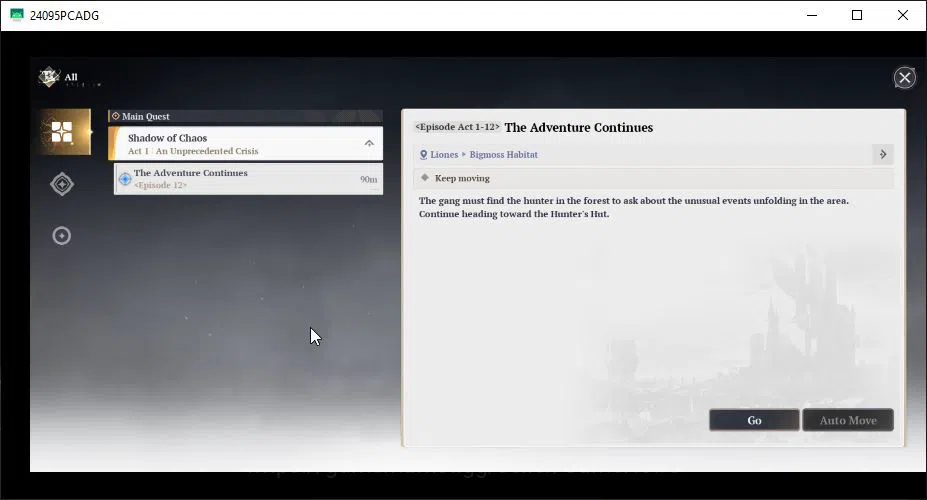The height and width of the screenshot is (500, 927).
Task: Click the location pin icon beside Liones
Action: click(x=423, y=155)
